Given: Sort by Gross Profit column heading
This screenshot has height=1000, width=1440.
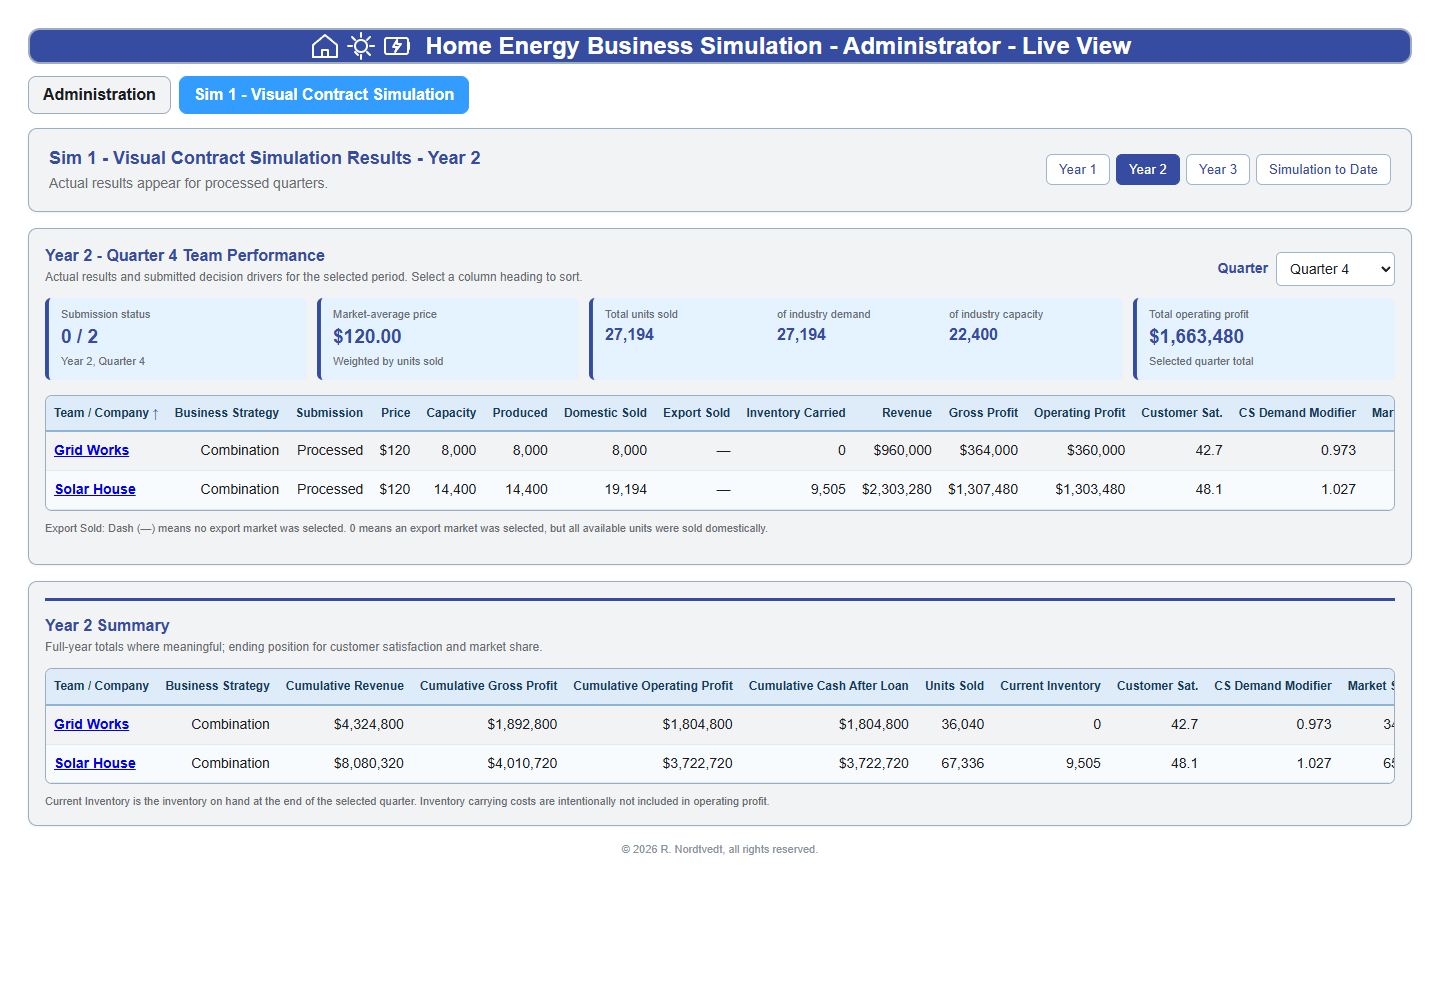Looking at the screenshot, I should pos(983,413).
